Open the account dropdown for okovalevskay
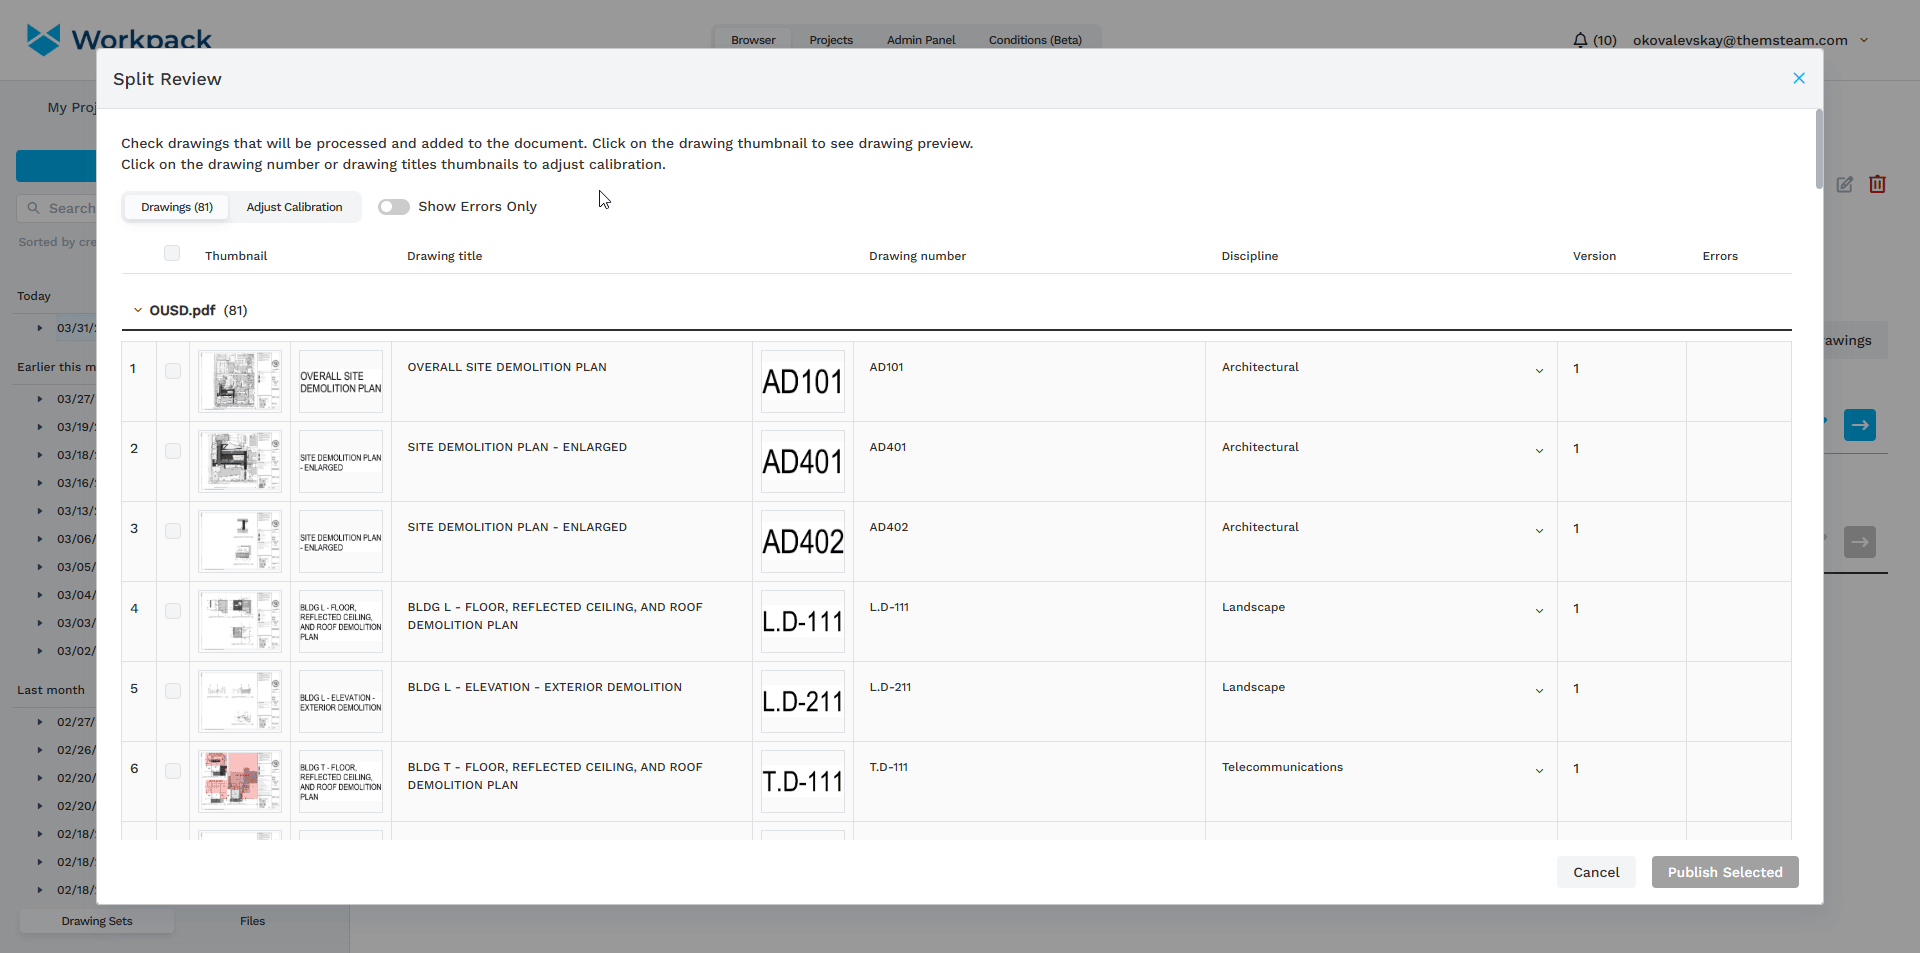Image resolution: width=1920 pixels, height=953 pixels. click(1863, 40)
